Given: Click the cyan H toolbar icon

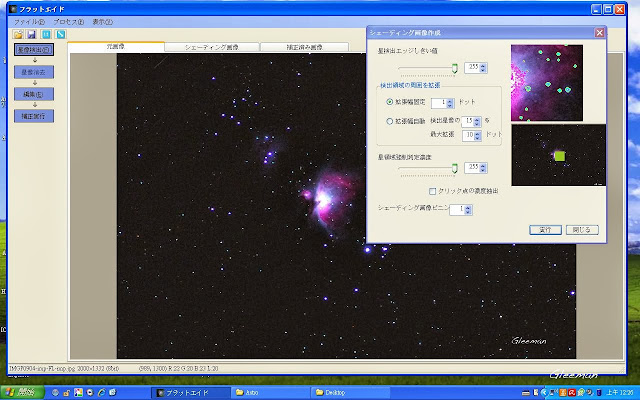Looking at the screenshot, I should pyautogui.click(x=46, y=34).
